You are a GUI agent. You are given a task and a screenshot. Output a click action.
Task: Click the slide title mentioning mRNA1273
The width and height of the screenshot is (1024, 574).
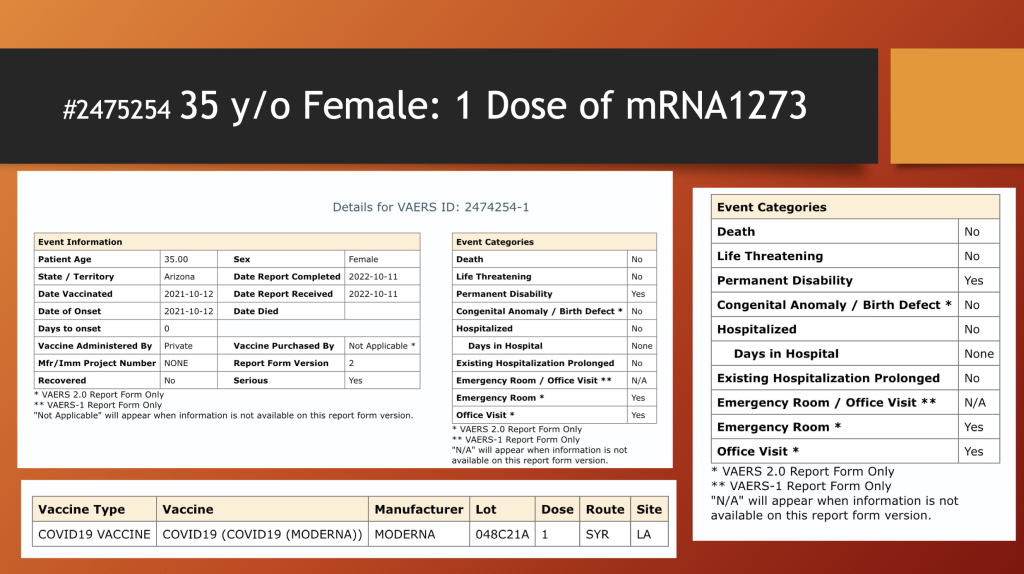(434, 107)
